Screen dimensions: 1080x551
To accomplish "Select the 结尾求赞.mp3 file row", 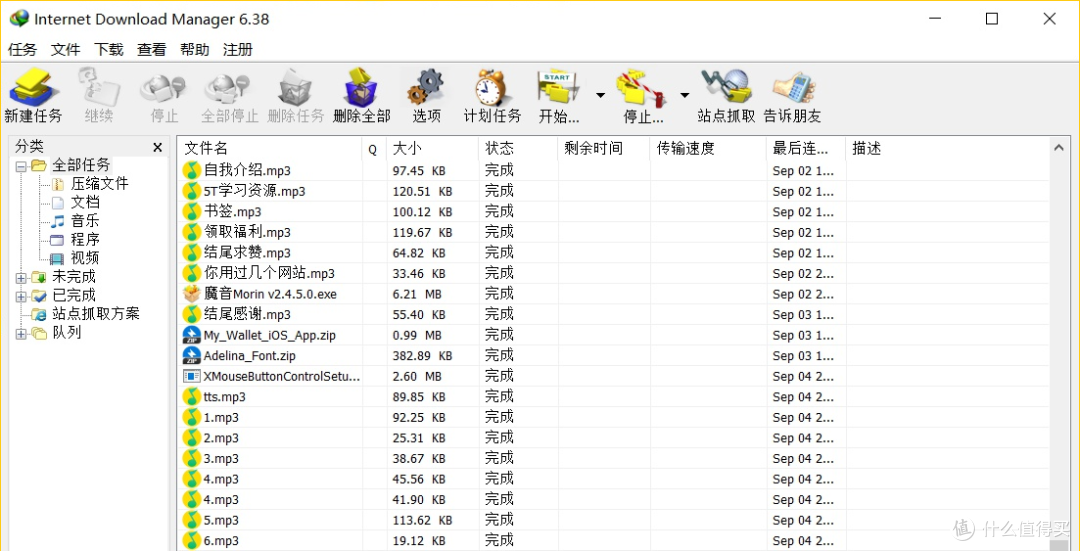I will click(614, 253).
